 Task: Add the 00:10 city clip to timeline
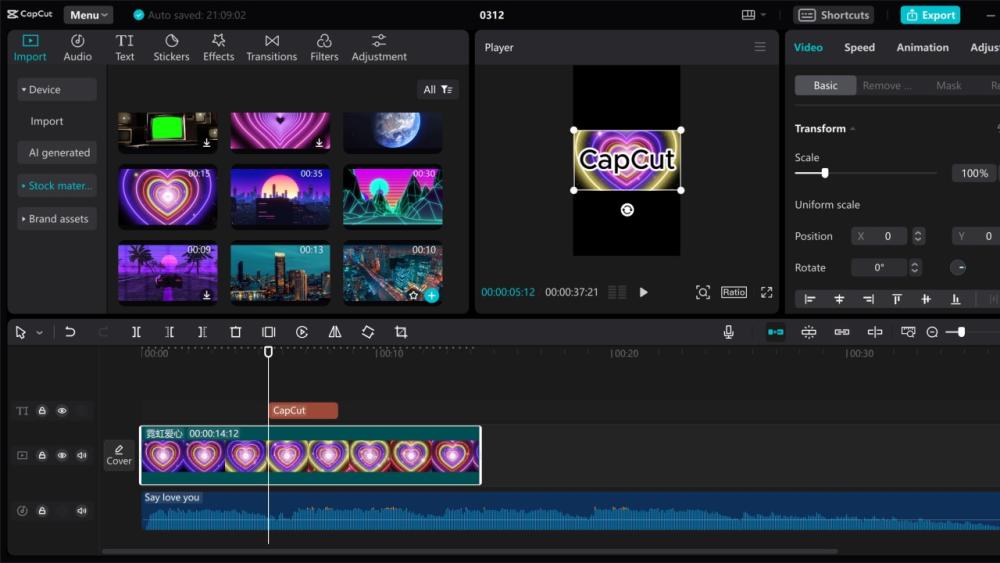click(432, 295)
